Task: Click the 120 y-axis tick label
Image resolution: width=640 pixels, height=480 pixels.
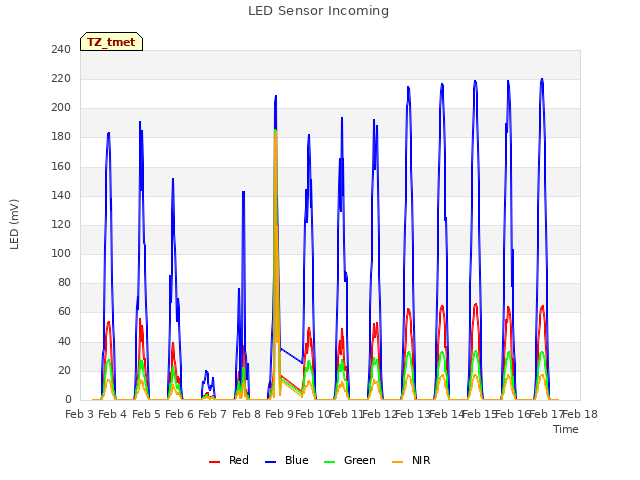Action: 61,224
